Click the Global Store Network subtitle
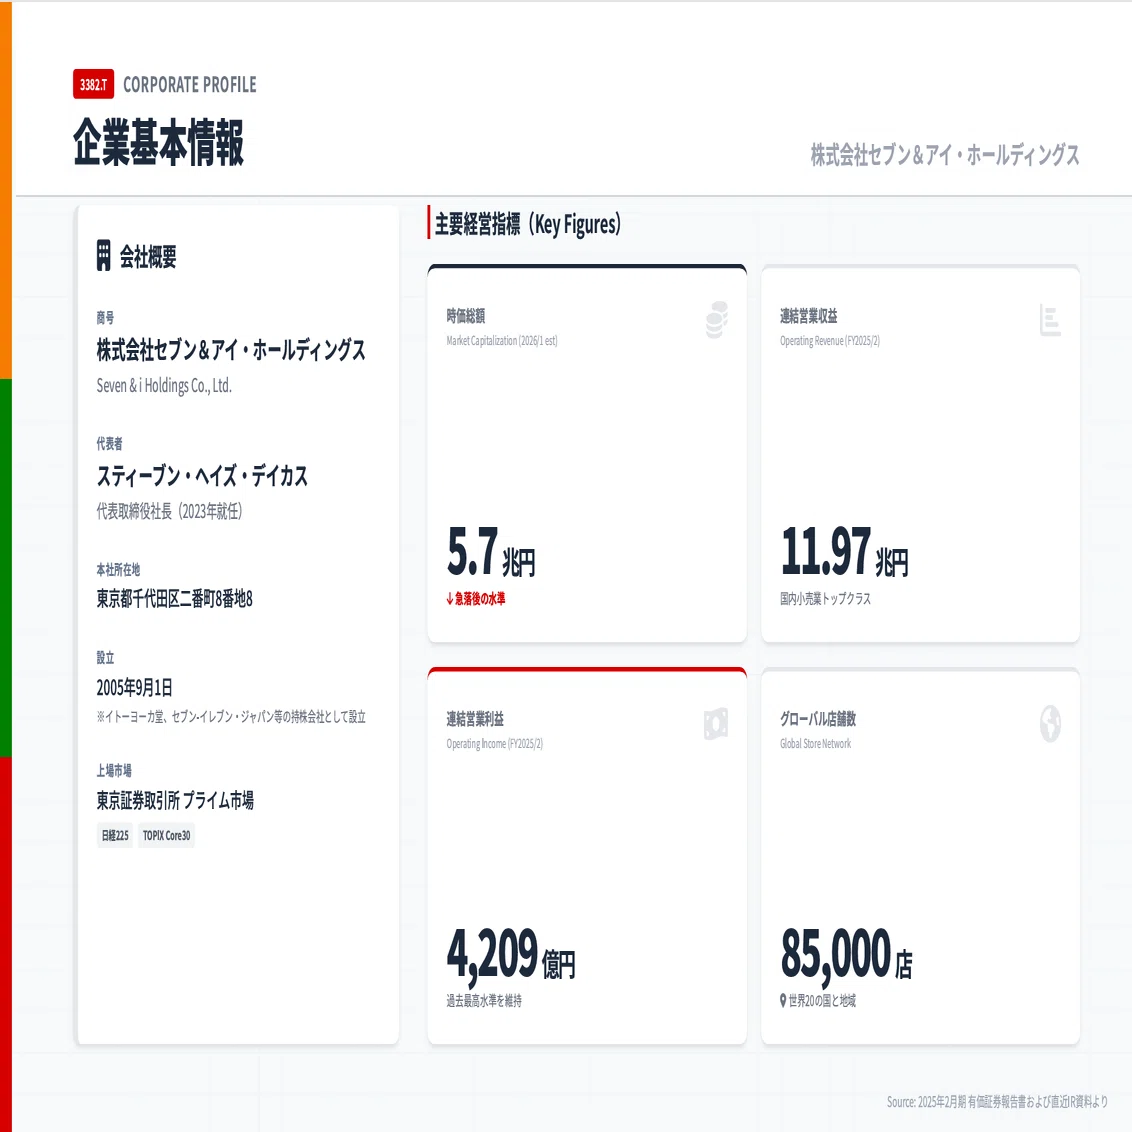The width and height of the screenshot is (1132, 1132). (815, 744)
